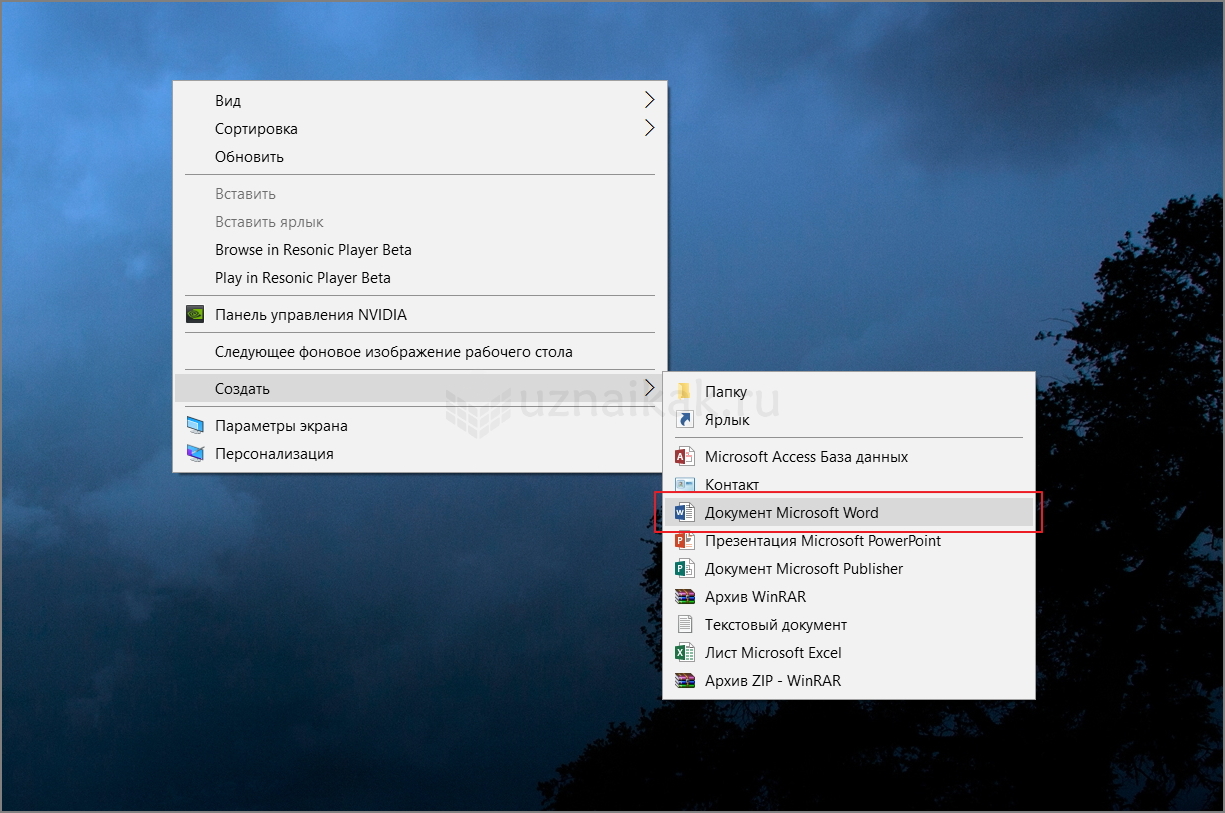Choose Архив ZIP - WinRAR entry
This screenshot has height=813, width=1225.
point(772,681)
